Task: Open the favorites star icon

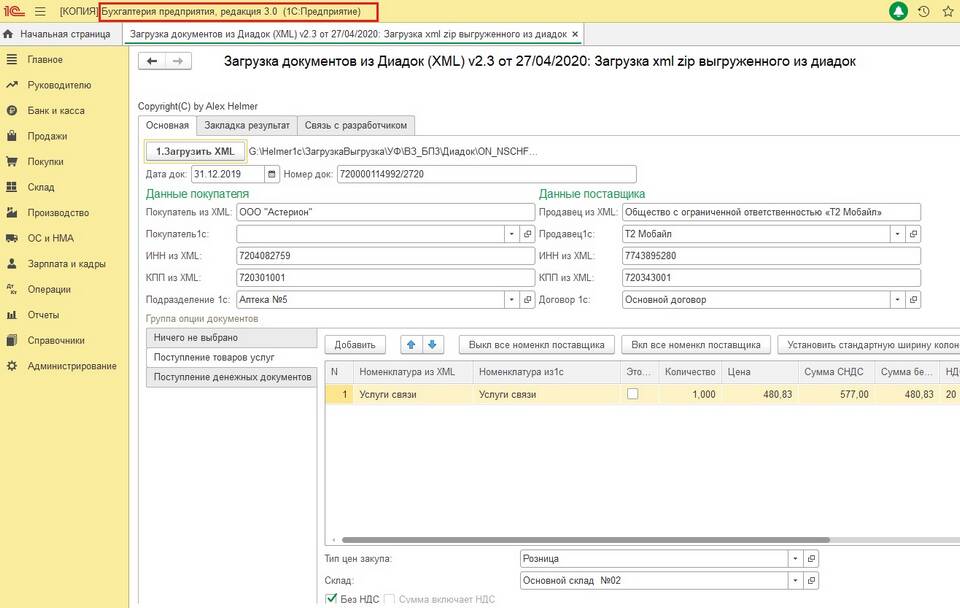Action: tap(948, 11)
